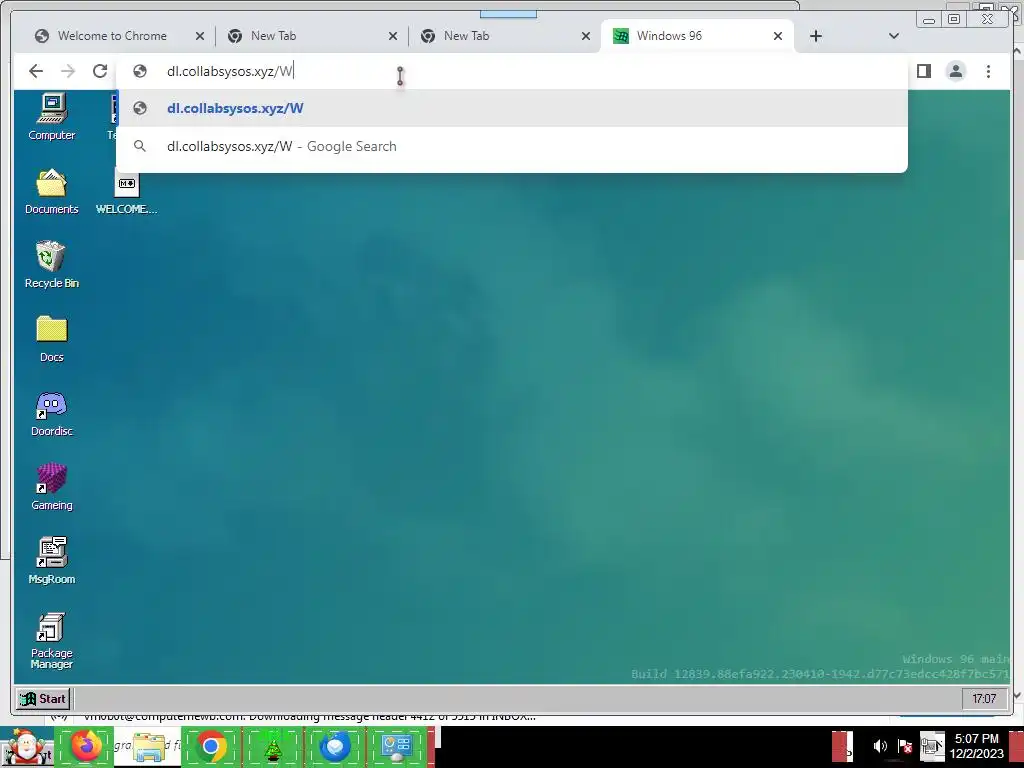Open Chrome from the Windows taskbar
The image size is (1024, 768).
210,746
